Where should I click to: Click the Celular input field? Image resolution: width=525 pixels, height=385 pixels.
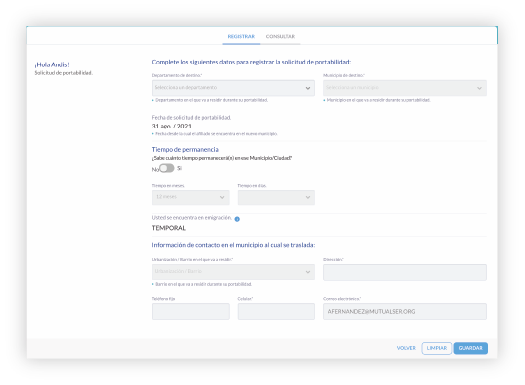pyautogui.click(x=276, y=311)
